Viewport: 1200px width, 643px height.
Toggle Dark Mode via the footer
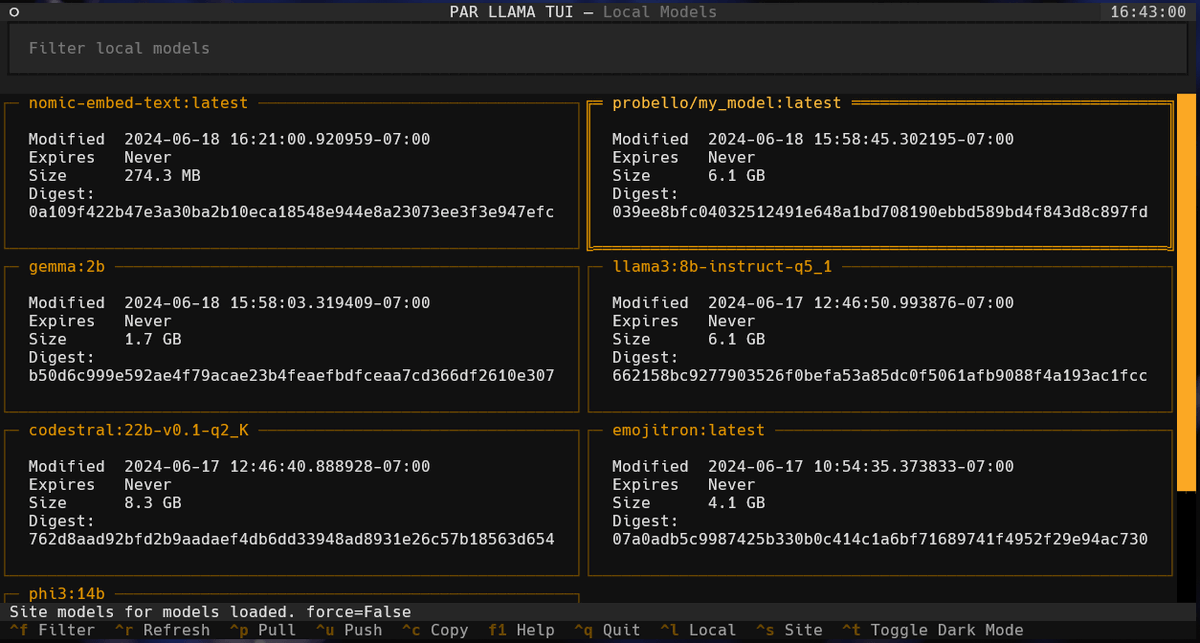point(932,630)
